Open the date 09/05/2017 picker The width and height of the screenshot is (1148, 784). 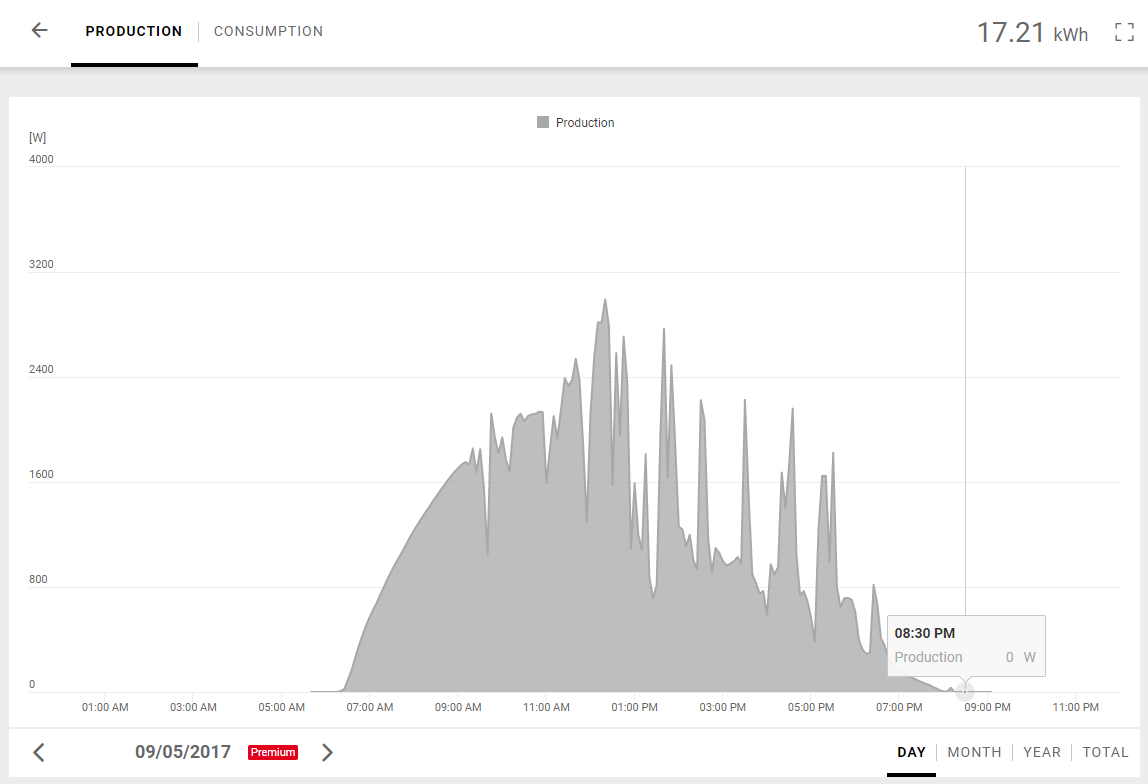183,752
